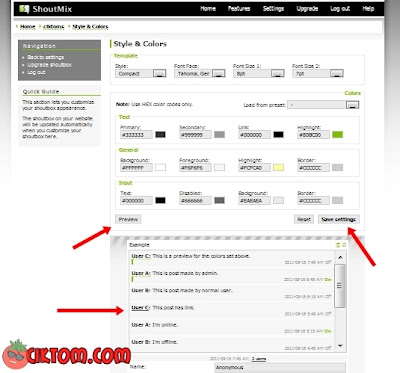Click the Example shoutbox scrollbar thumb
This screenshot has width=400, height=373.
click(340, 286)
